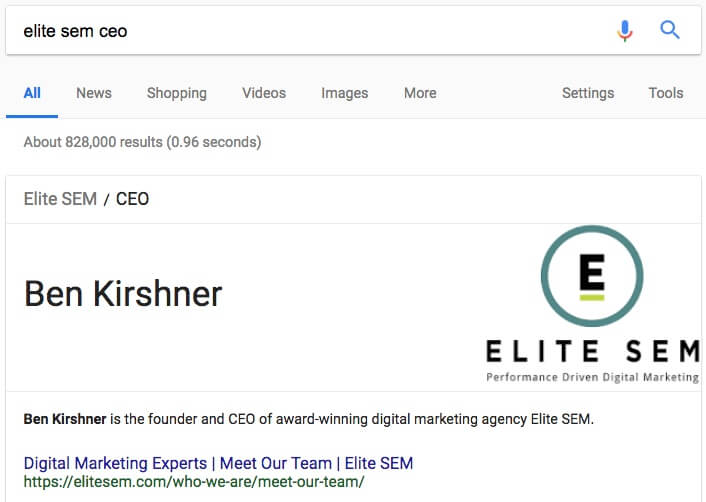Open the Settings dropdown
Viewport: 706px width, 502px height.
(588, 93)
